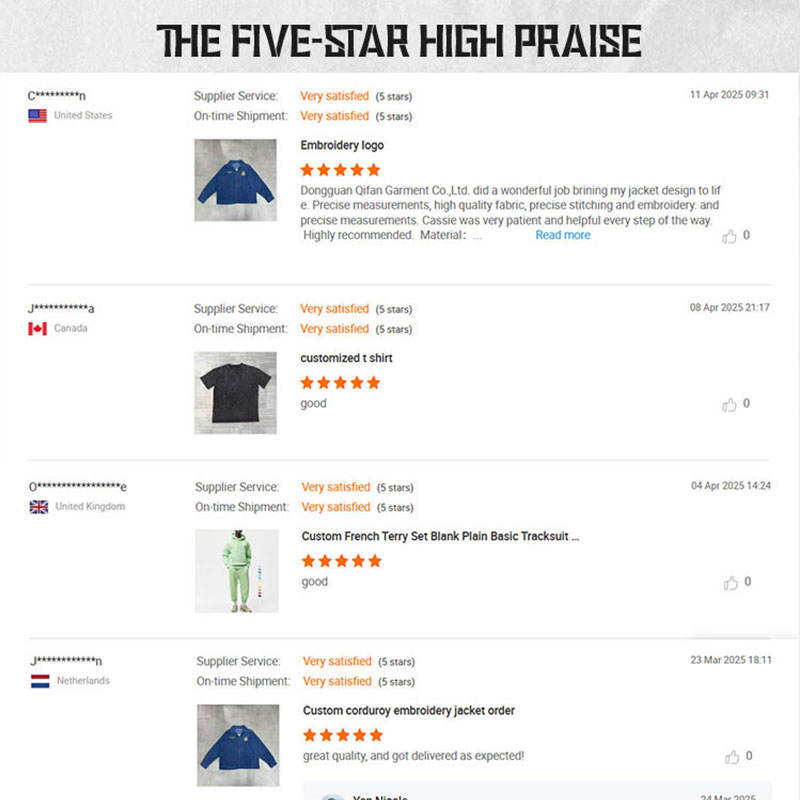Click the United Kingdom flag icon
The width and height of the screenshot is (800, 800).
[39, 507]
